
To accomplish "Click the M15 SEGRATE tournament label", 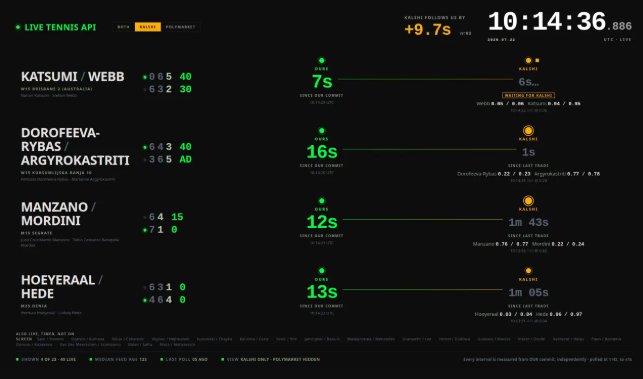I will click(x=36, y=233).
